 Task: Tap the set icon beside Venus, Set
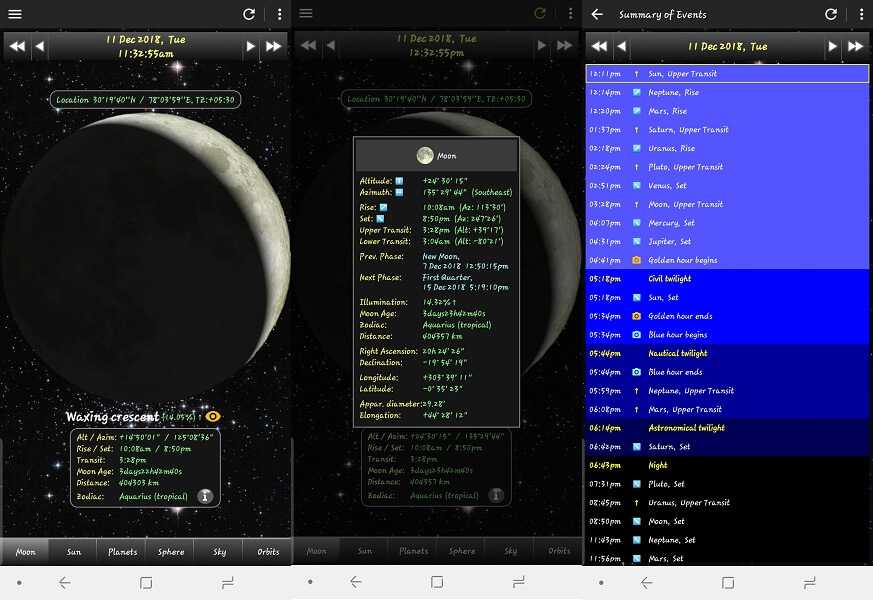636,185
